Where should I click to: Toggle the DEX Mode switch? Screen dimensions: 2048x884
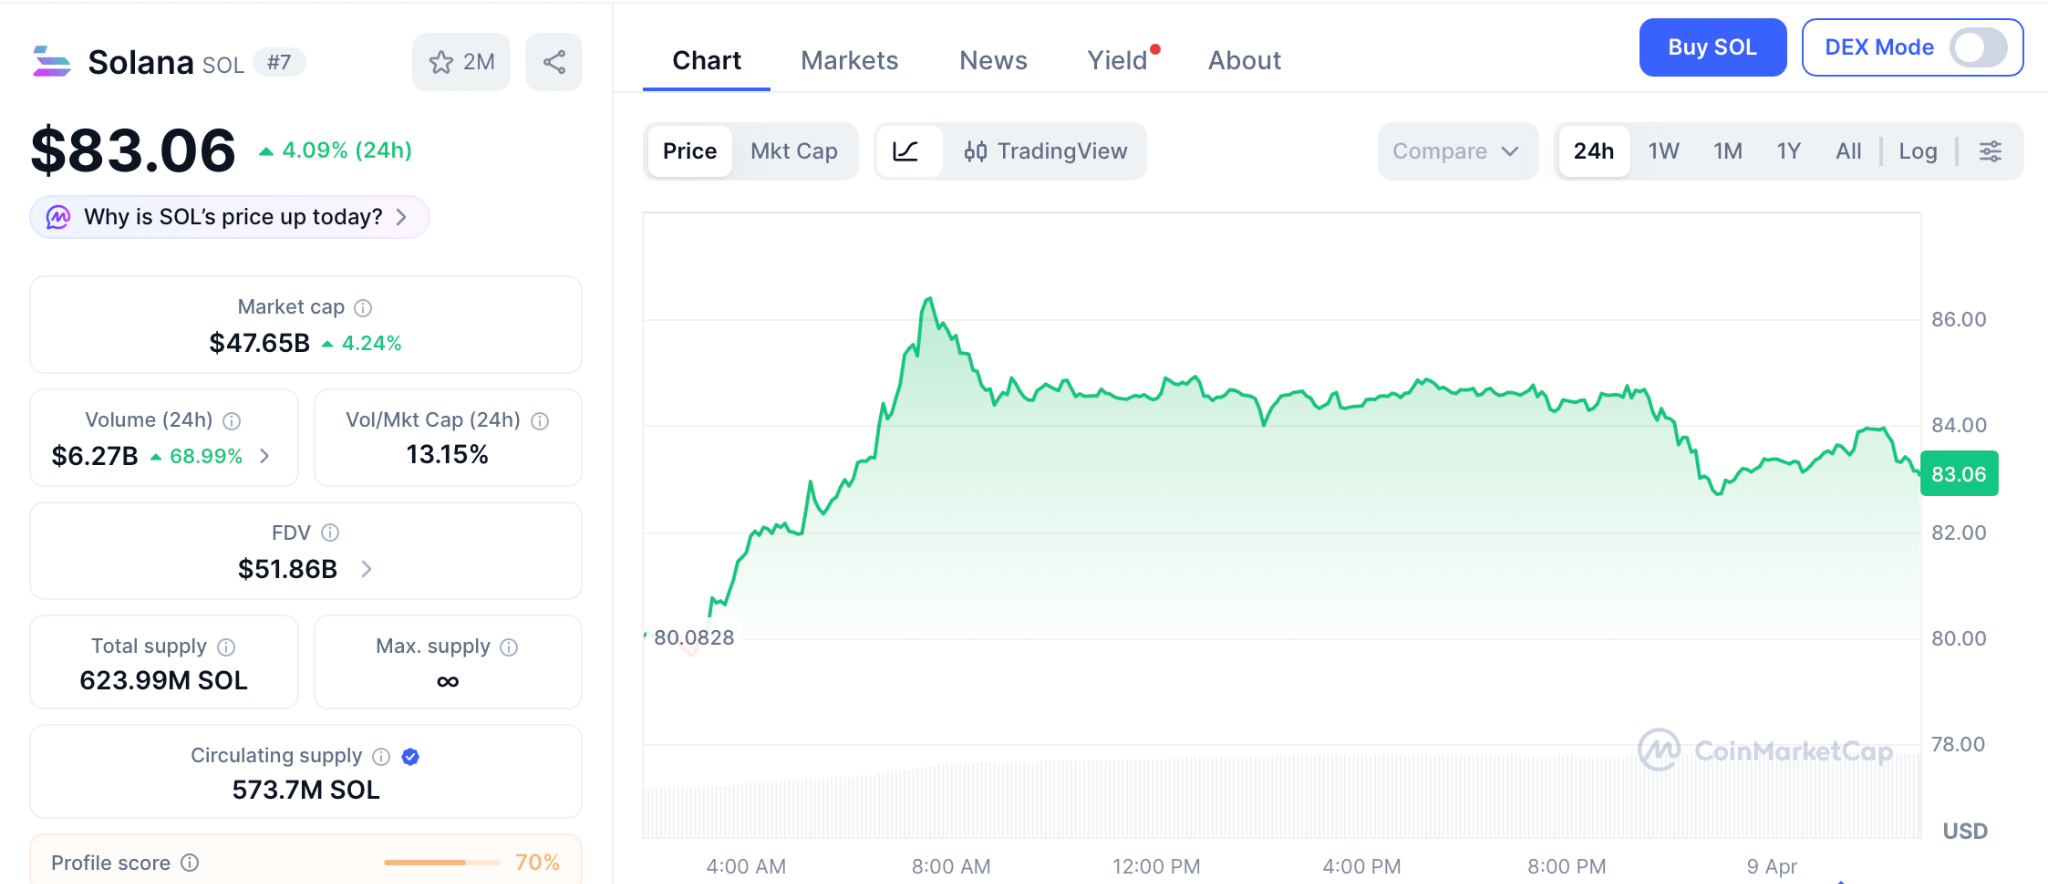click(1977, 48)
